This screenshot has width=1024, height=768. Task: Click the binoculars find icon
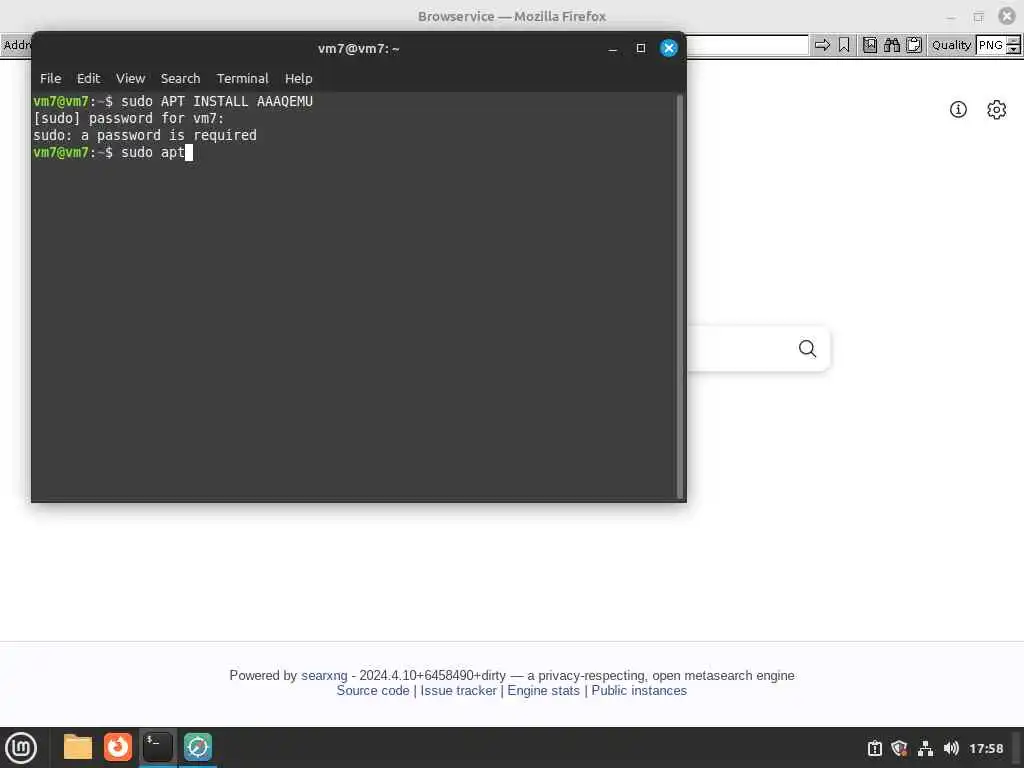892,45
